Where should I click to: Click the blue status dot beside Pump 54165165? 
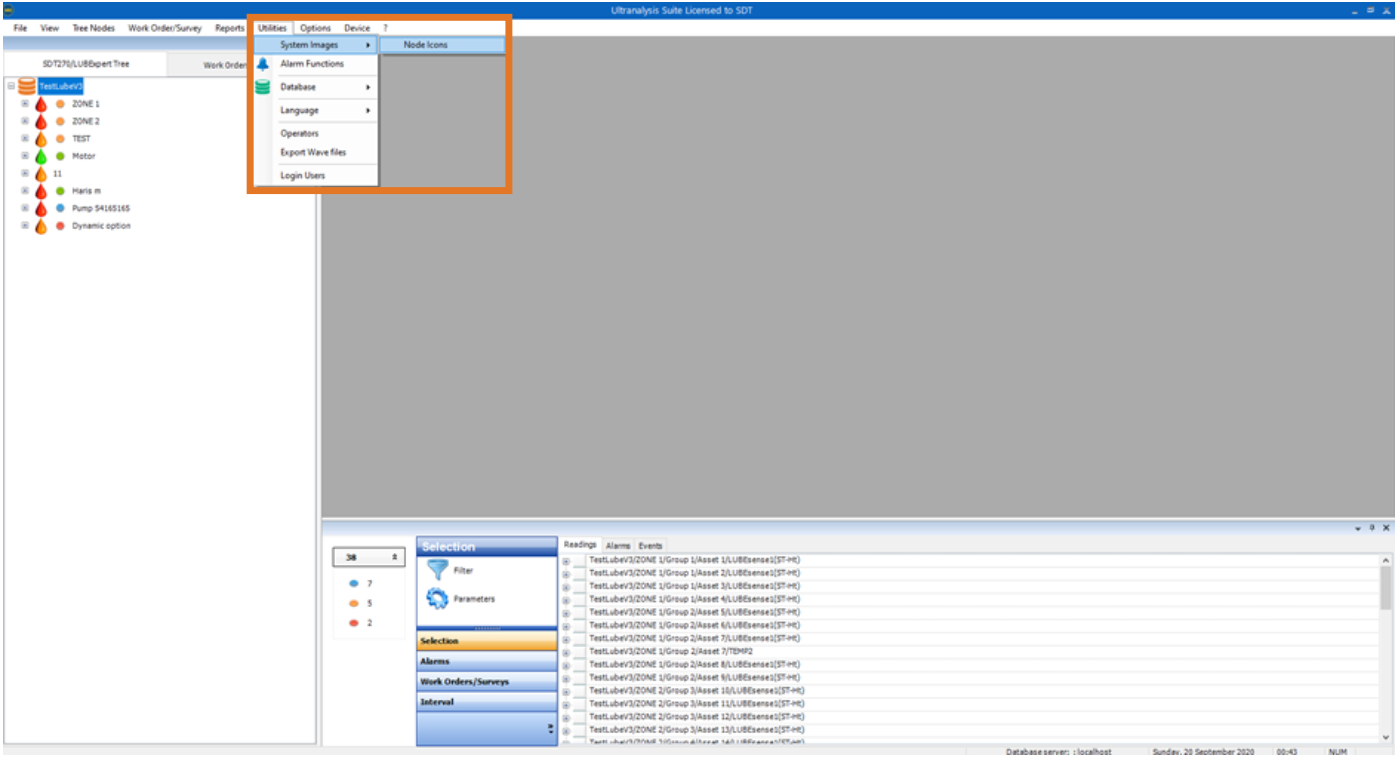60,208
